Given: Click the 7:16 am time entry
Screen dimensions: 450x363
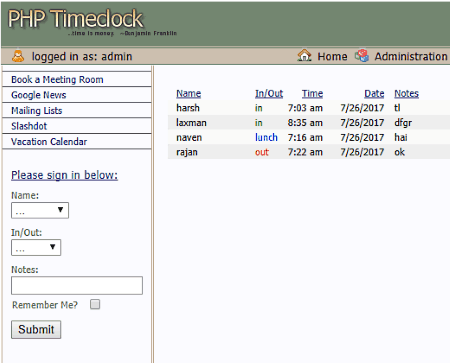Looking at the screenshot, I should (x=305, y=137).
